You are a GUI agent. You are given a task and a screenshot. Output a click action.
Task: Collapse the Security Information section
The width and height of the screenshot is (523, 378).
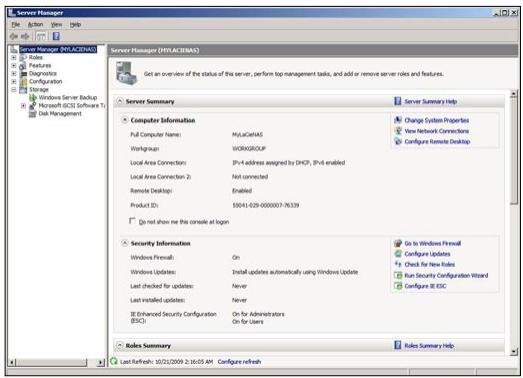(x=125, y=243)
